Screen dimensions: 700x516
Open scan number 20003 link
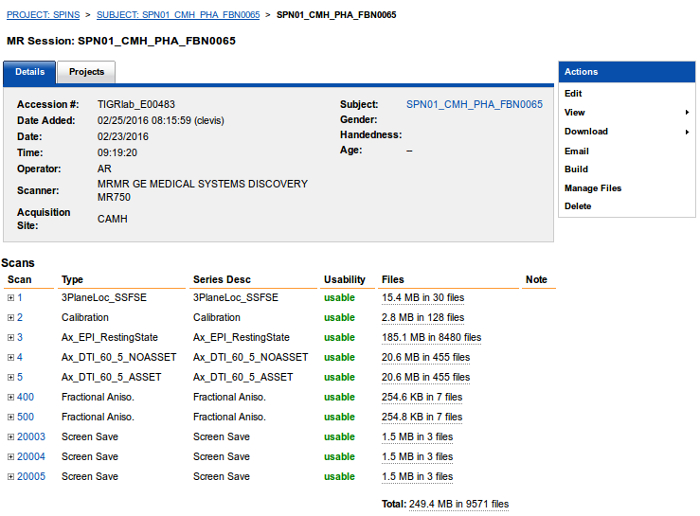pyautogui.click(x=31, y=437)
